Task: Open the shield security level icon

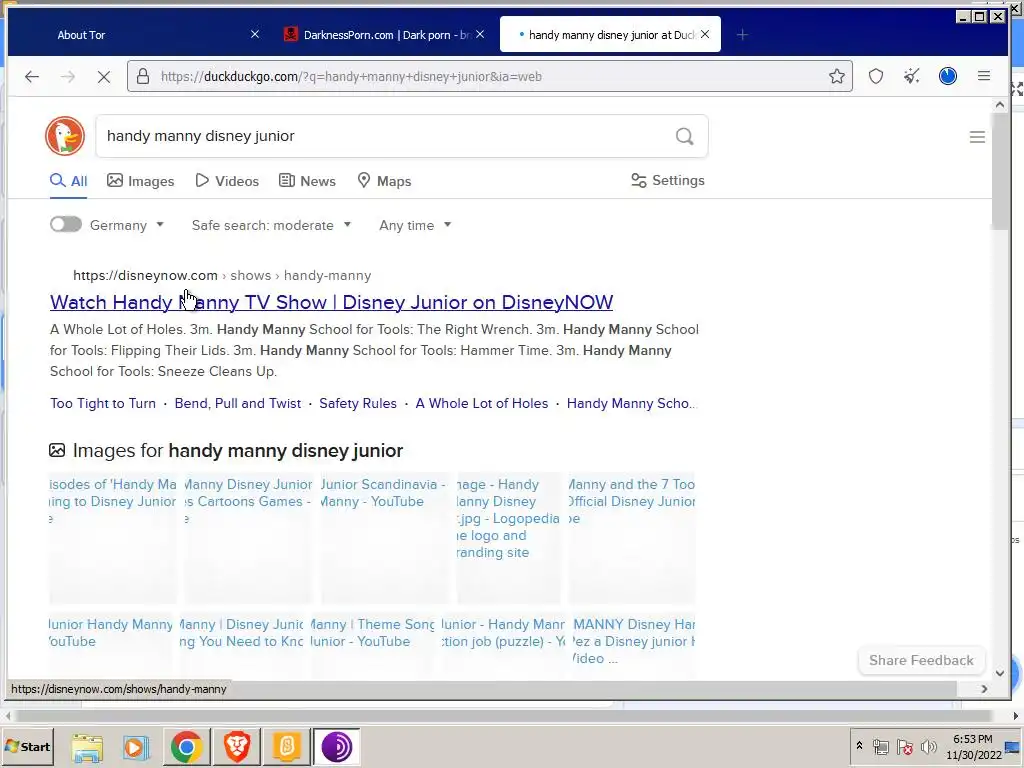Action: (x=876, y=76)
